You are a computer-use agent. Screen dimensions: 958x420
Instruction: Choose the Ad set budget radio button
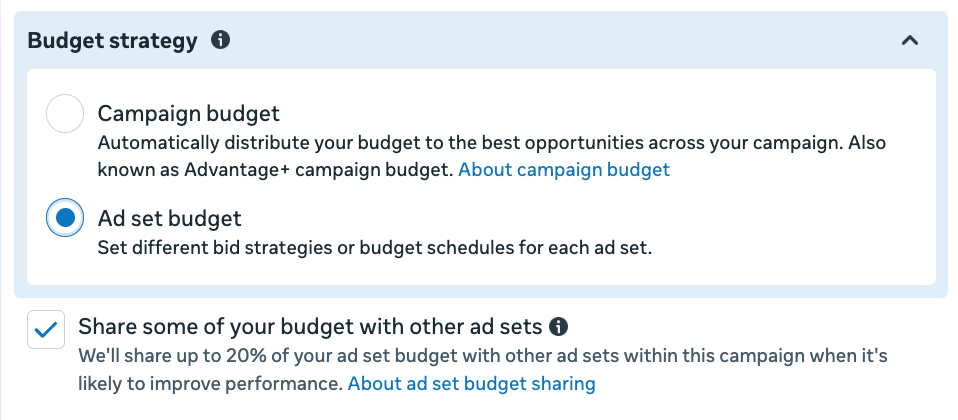tap(65, 219)
